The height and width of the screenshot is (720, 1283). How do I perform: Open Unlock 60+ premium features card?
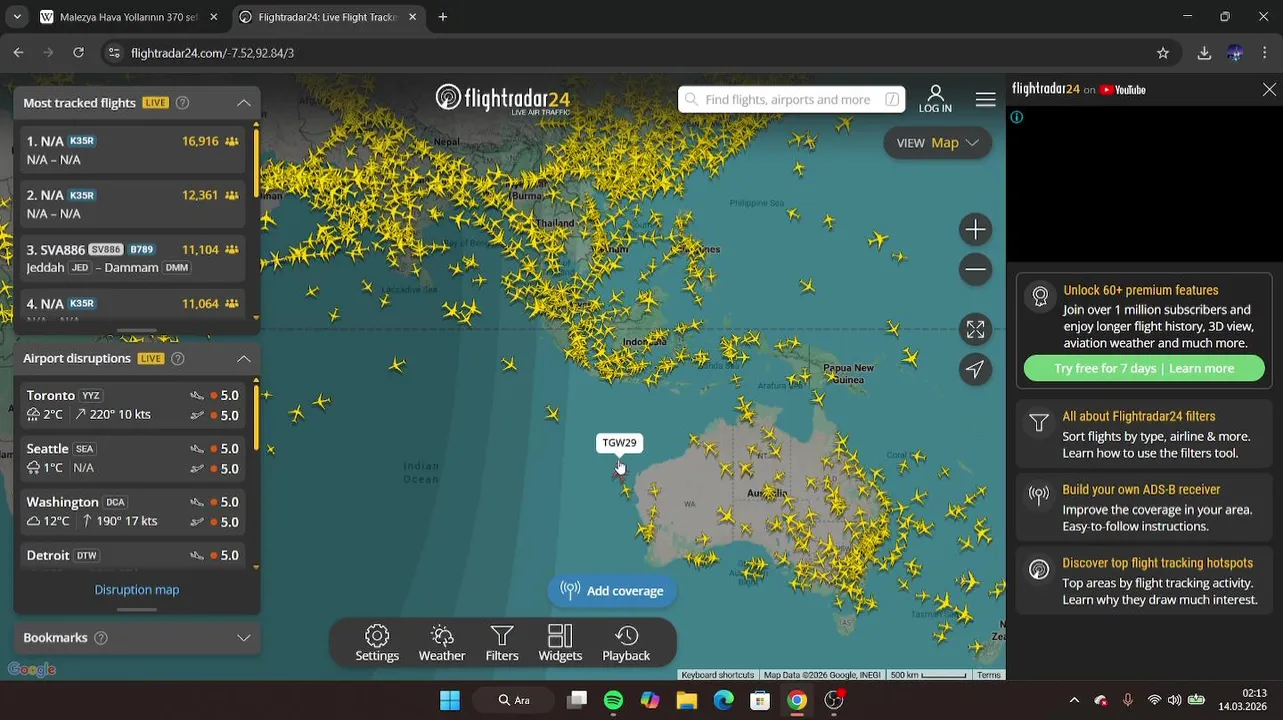(x=1144, y=331)
